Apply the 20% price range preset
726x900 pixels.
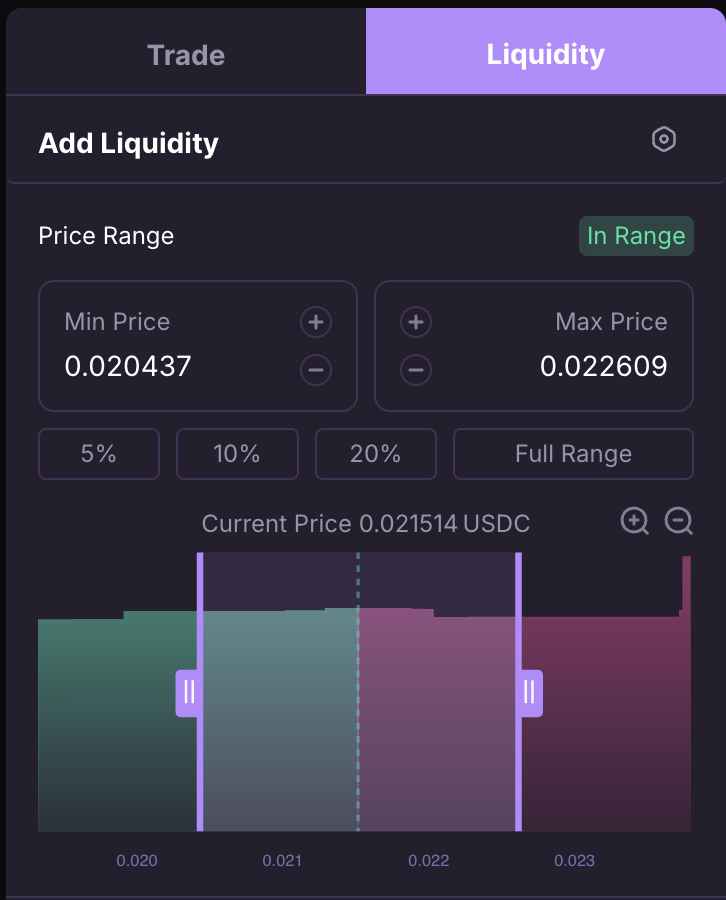(x=376, y=454)
